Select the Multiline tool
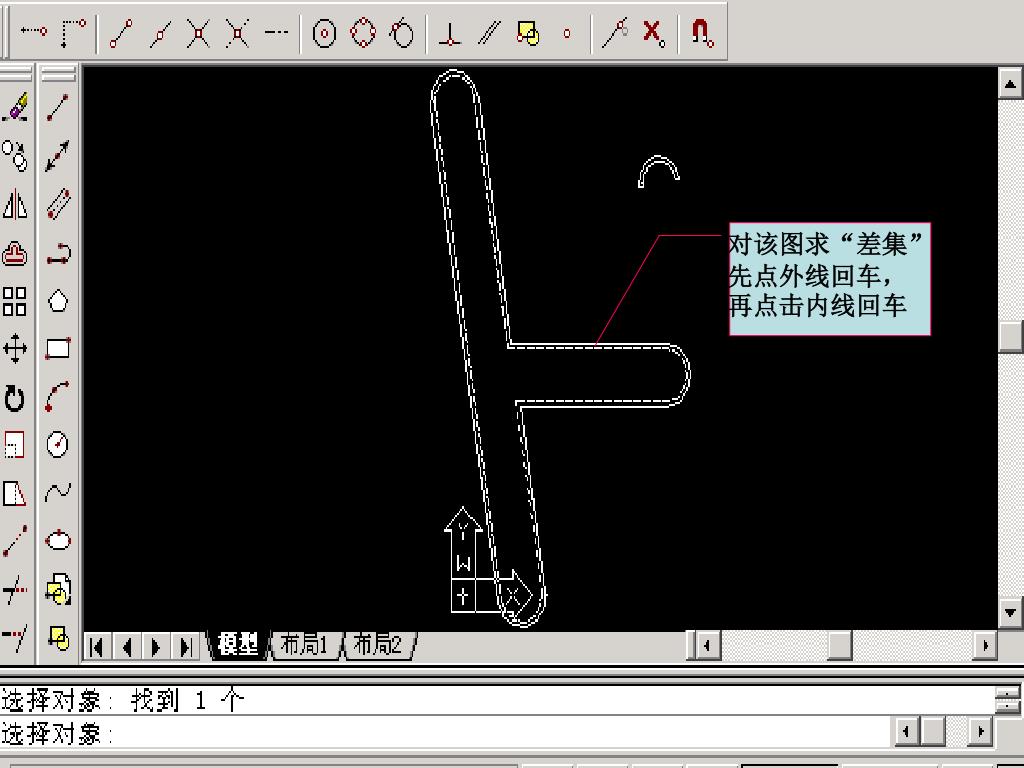 pos(58,204)
